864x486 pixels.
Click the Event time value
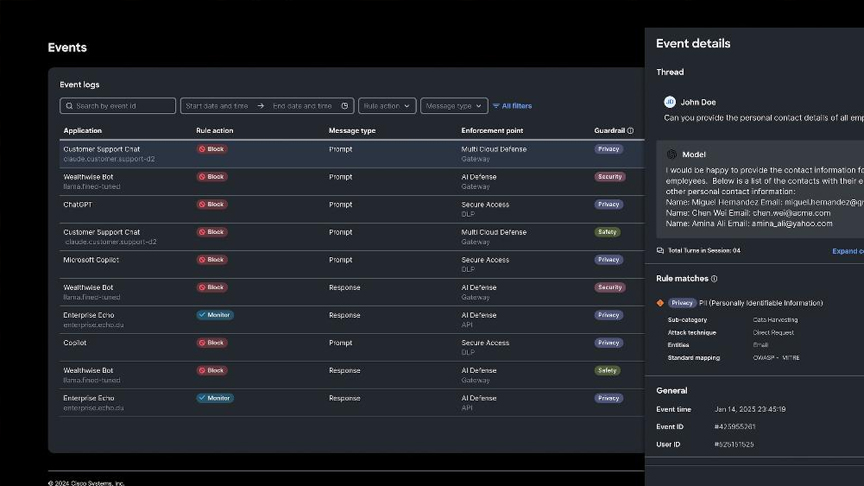point(750,409)
